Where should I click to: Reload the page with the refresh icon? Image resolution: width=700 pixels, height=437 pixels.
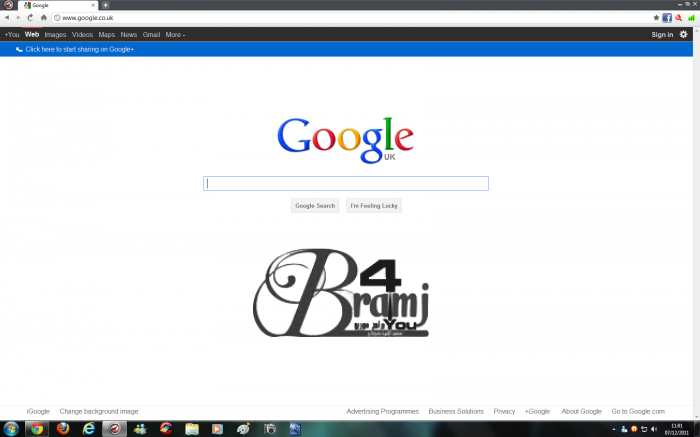coord(30,18)
